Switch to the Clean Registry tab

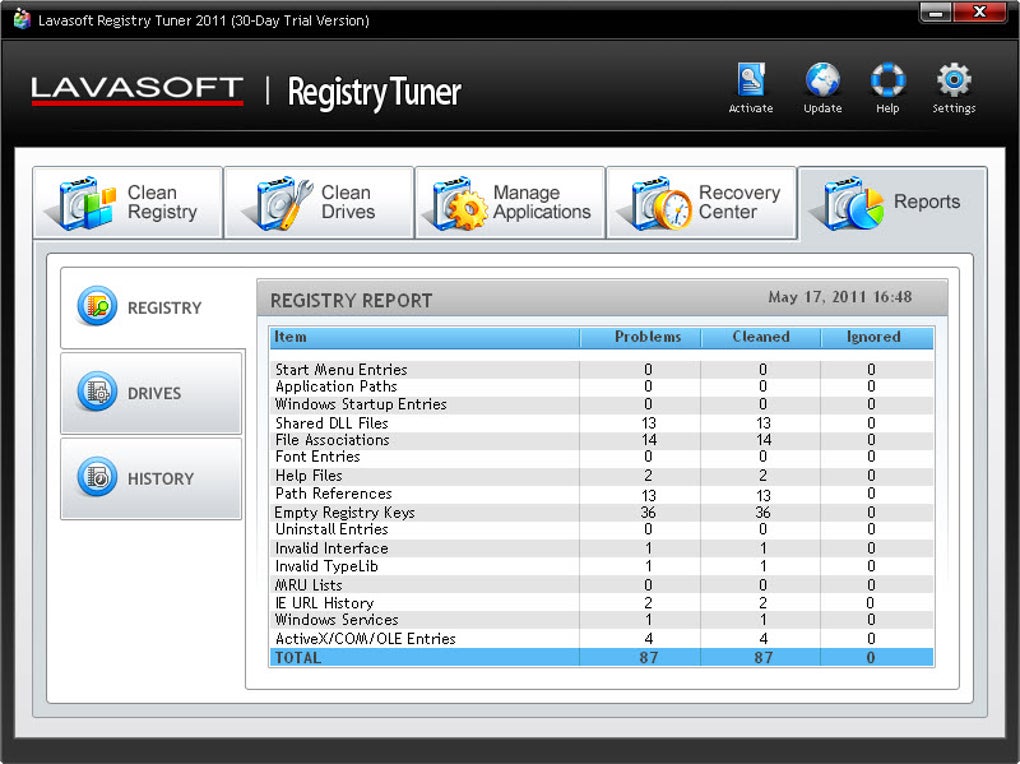click(x=128, y=202)
